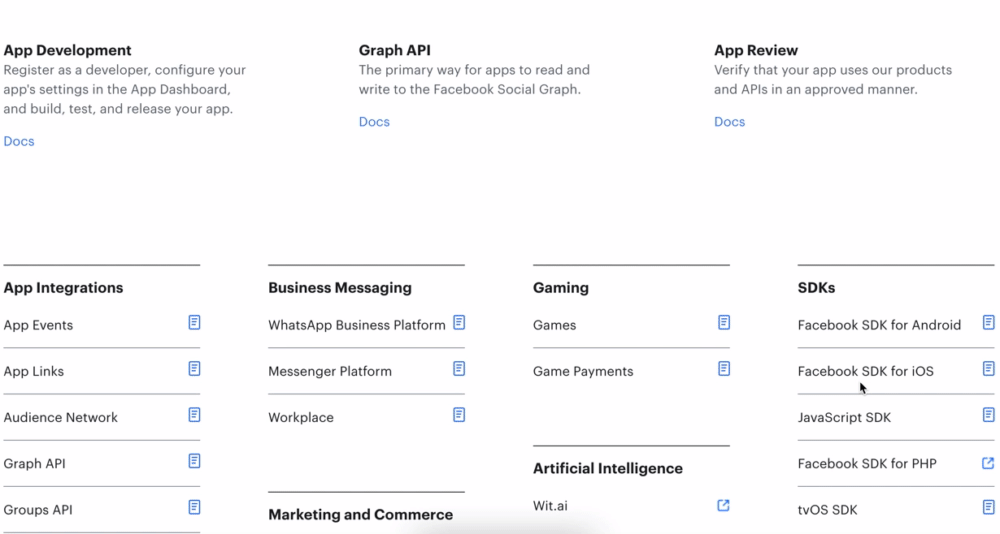Open Docs link under App Review
This screenshot has width=1000, height=534.
729,122
